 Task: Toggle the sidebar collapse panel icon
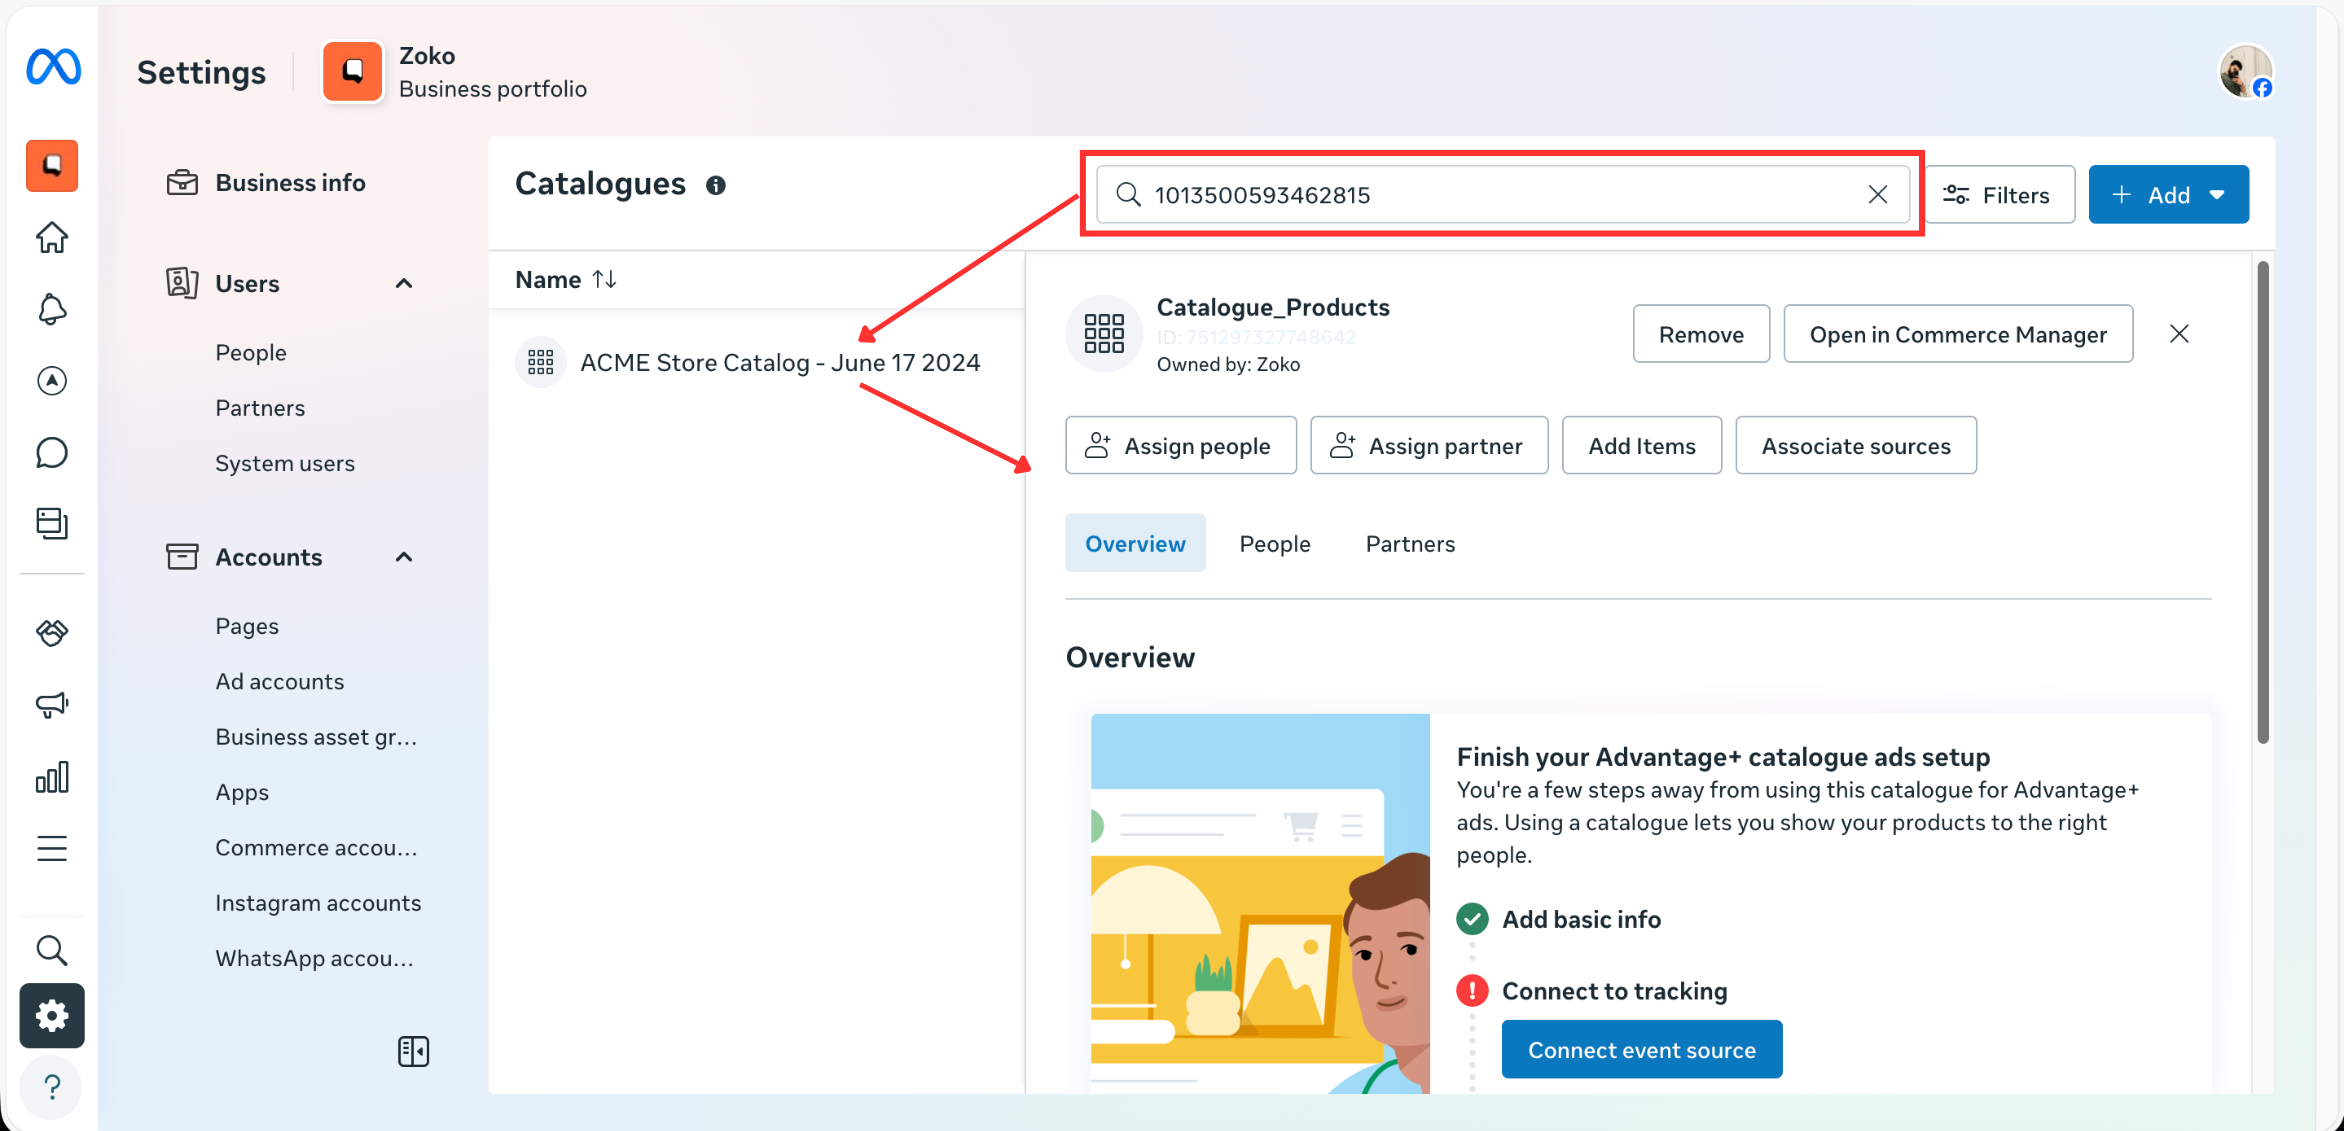tap(413, 1051)
